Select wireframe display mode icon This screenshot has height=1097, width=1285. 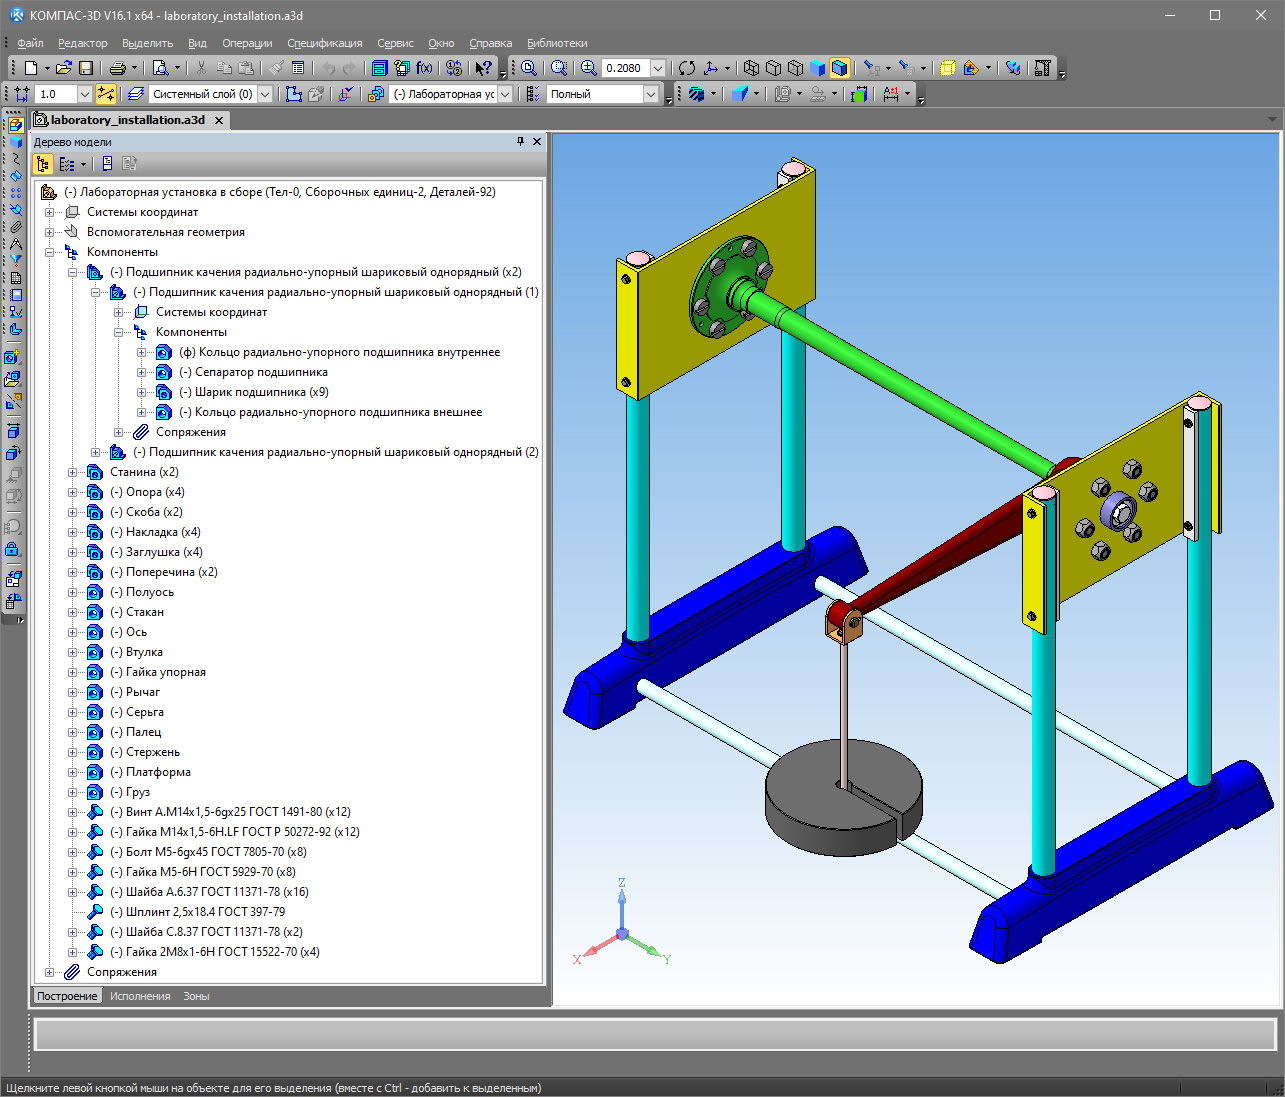(751, 68)
